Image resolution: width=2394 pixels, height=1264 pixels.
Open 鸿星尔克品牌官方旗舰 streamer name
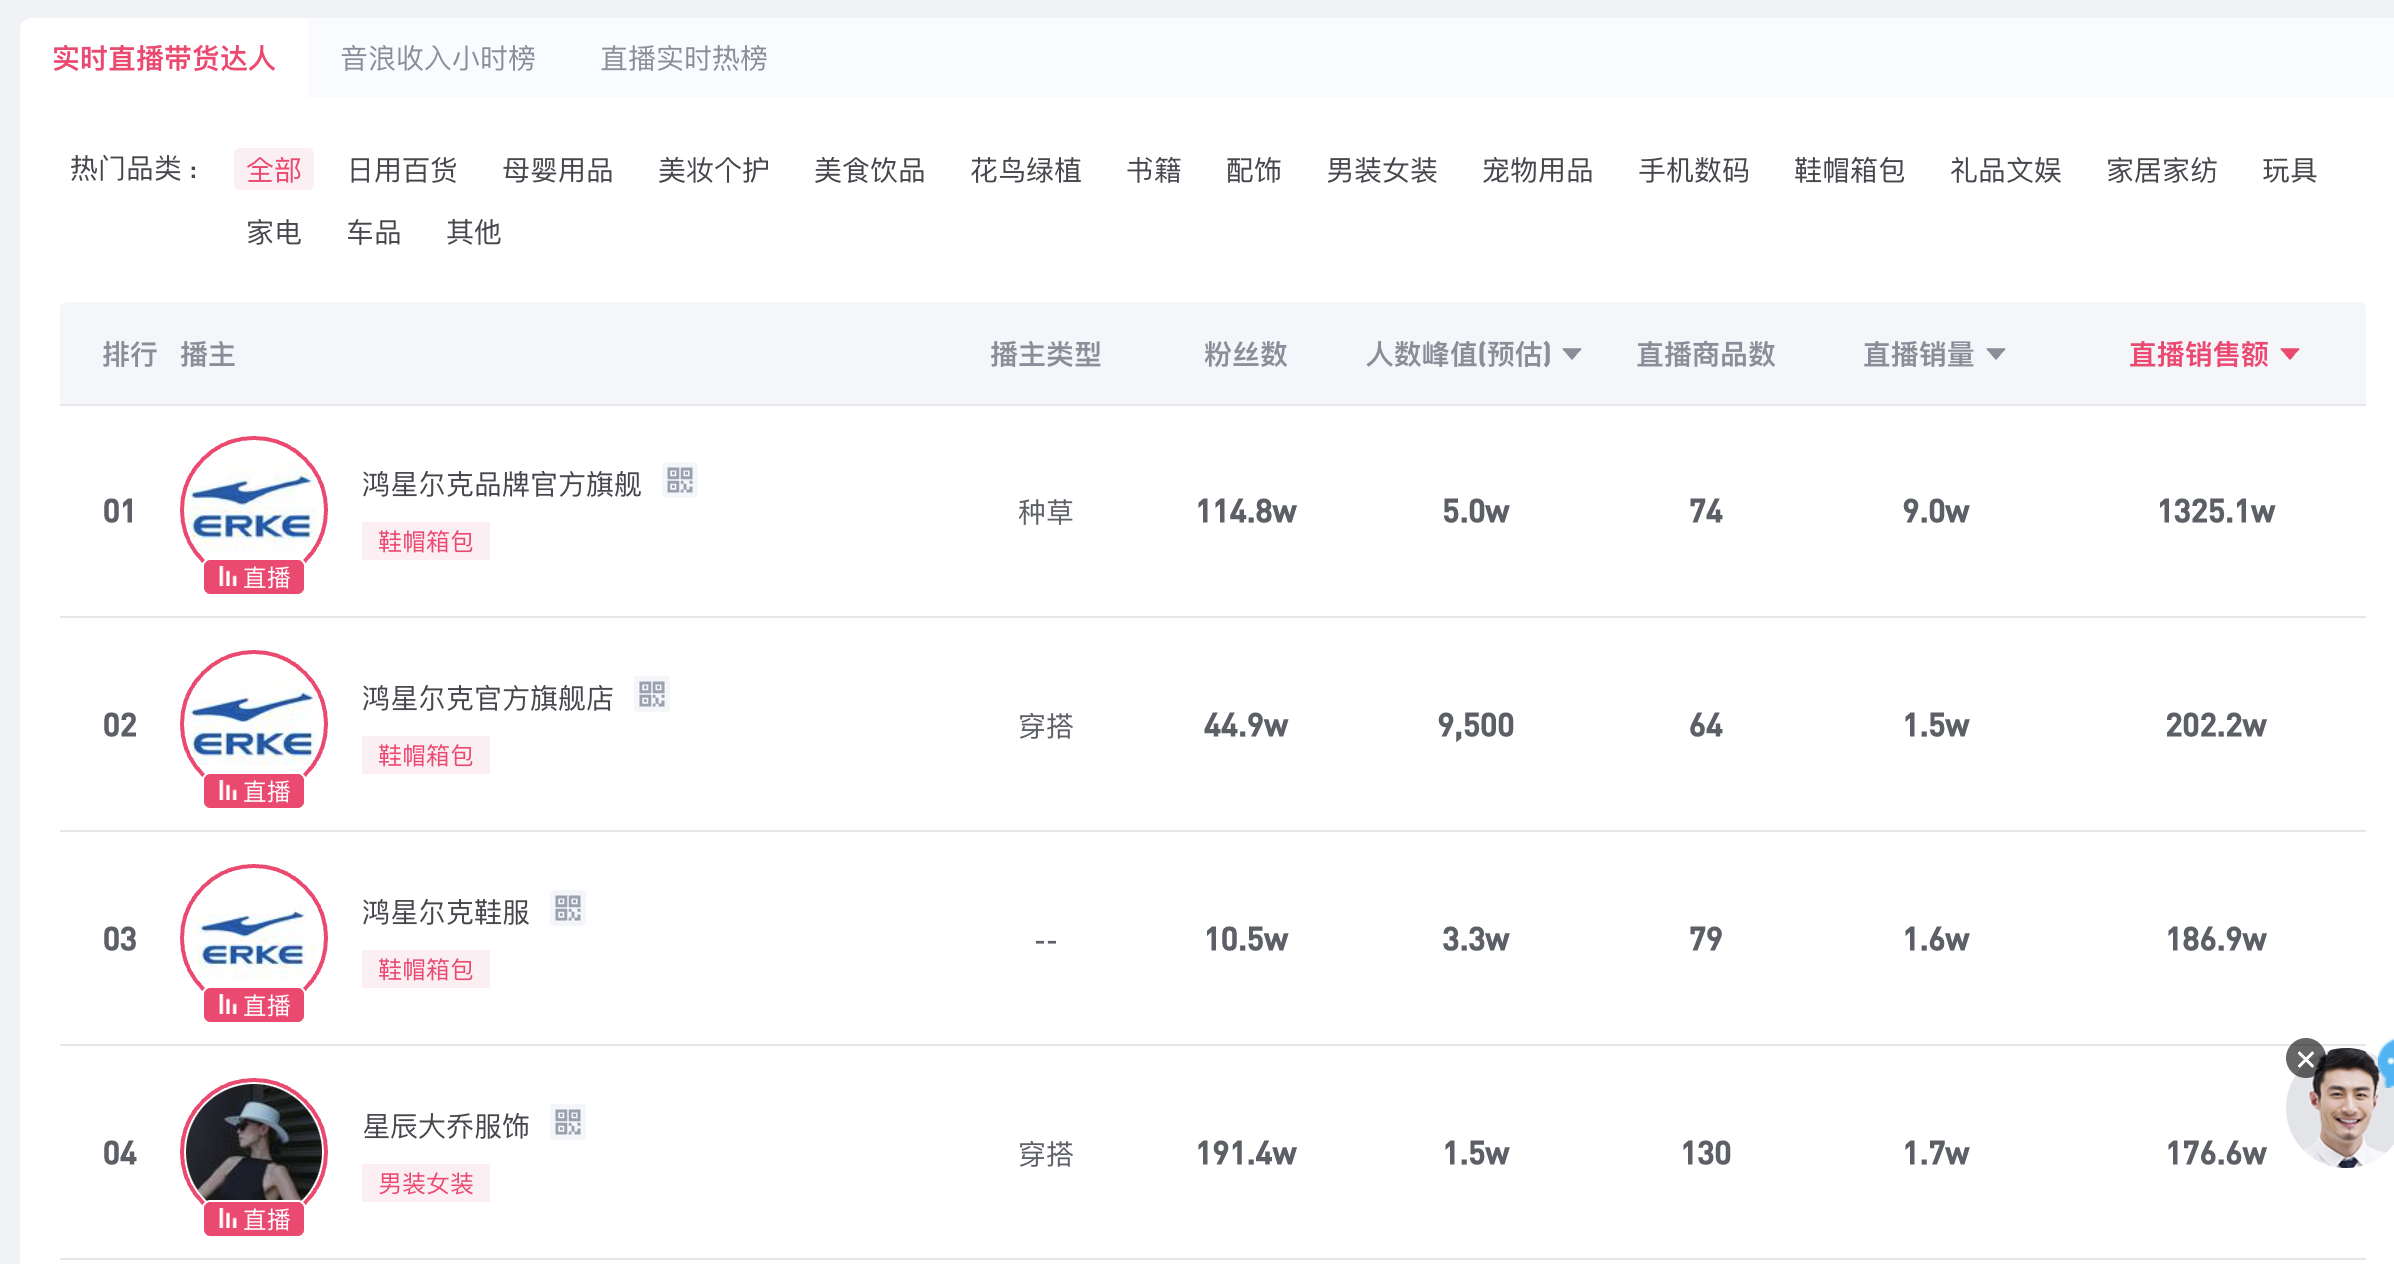502,484
